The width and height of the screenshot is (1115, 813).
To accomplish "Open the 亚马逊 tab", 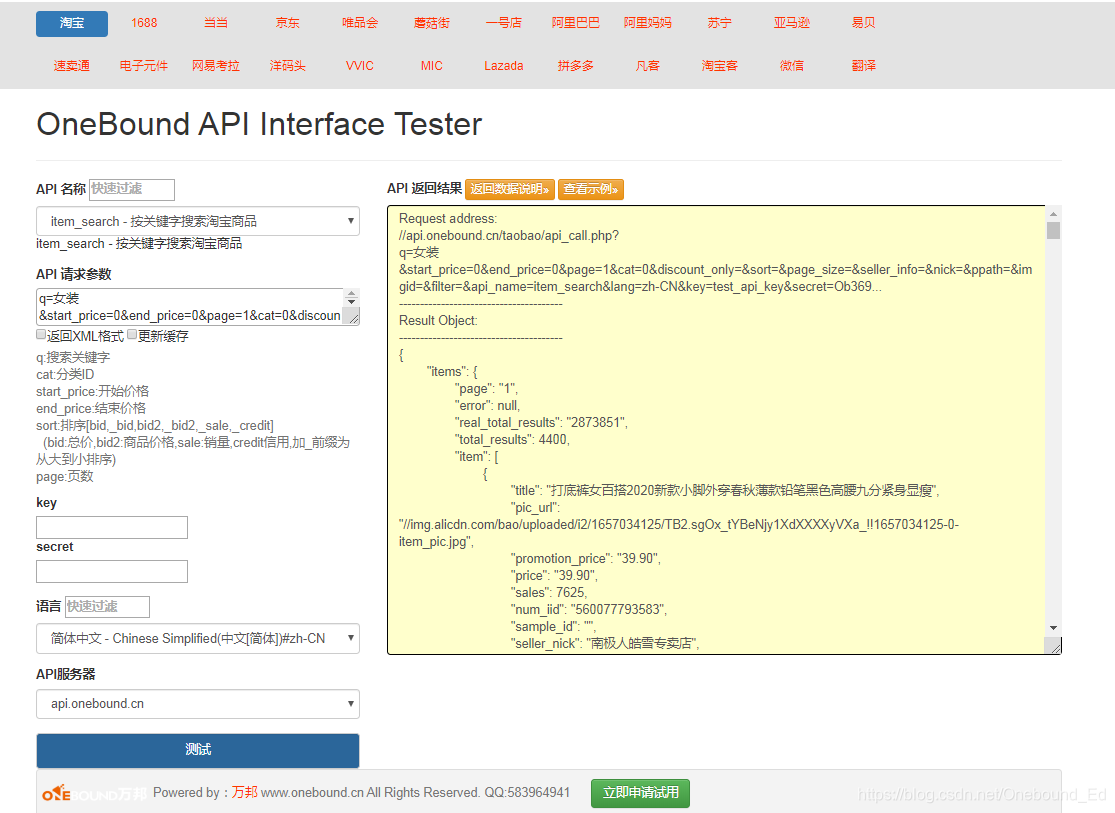I will (791, 23).
